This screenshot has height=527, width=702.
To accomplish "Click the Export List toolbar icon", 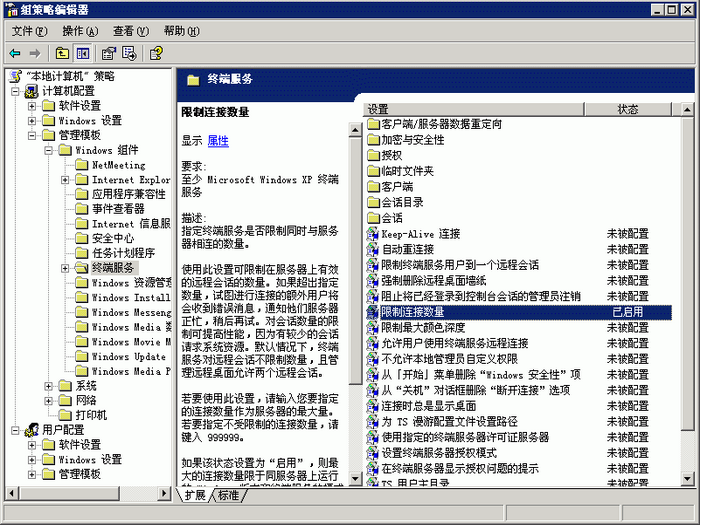I will point(130,53).
